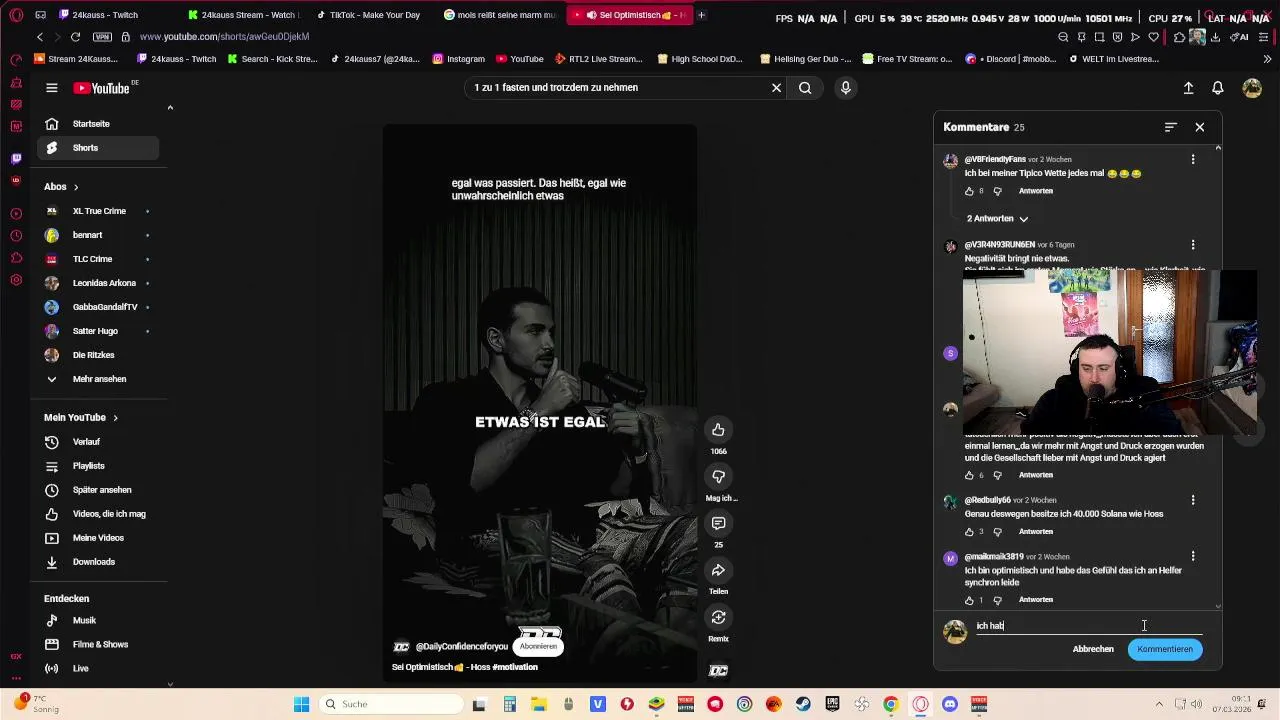Image resolution: width=1280 pixels, height=720 pixels.
Task: Sort comments using the sort icon
Action: (x=1170, y=127)
